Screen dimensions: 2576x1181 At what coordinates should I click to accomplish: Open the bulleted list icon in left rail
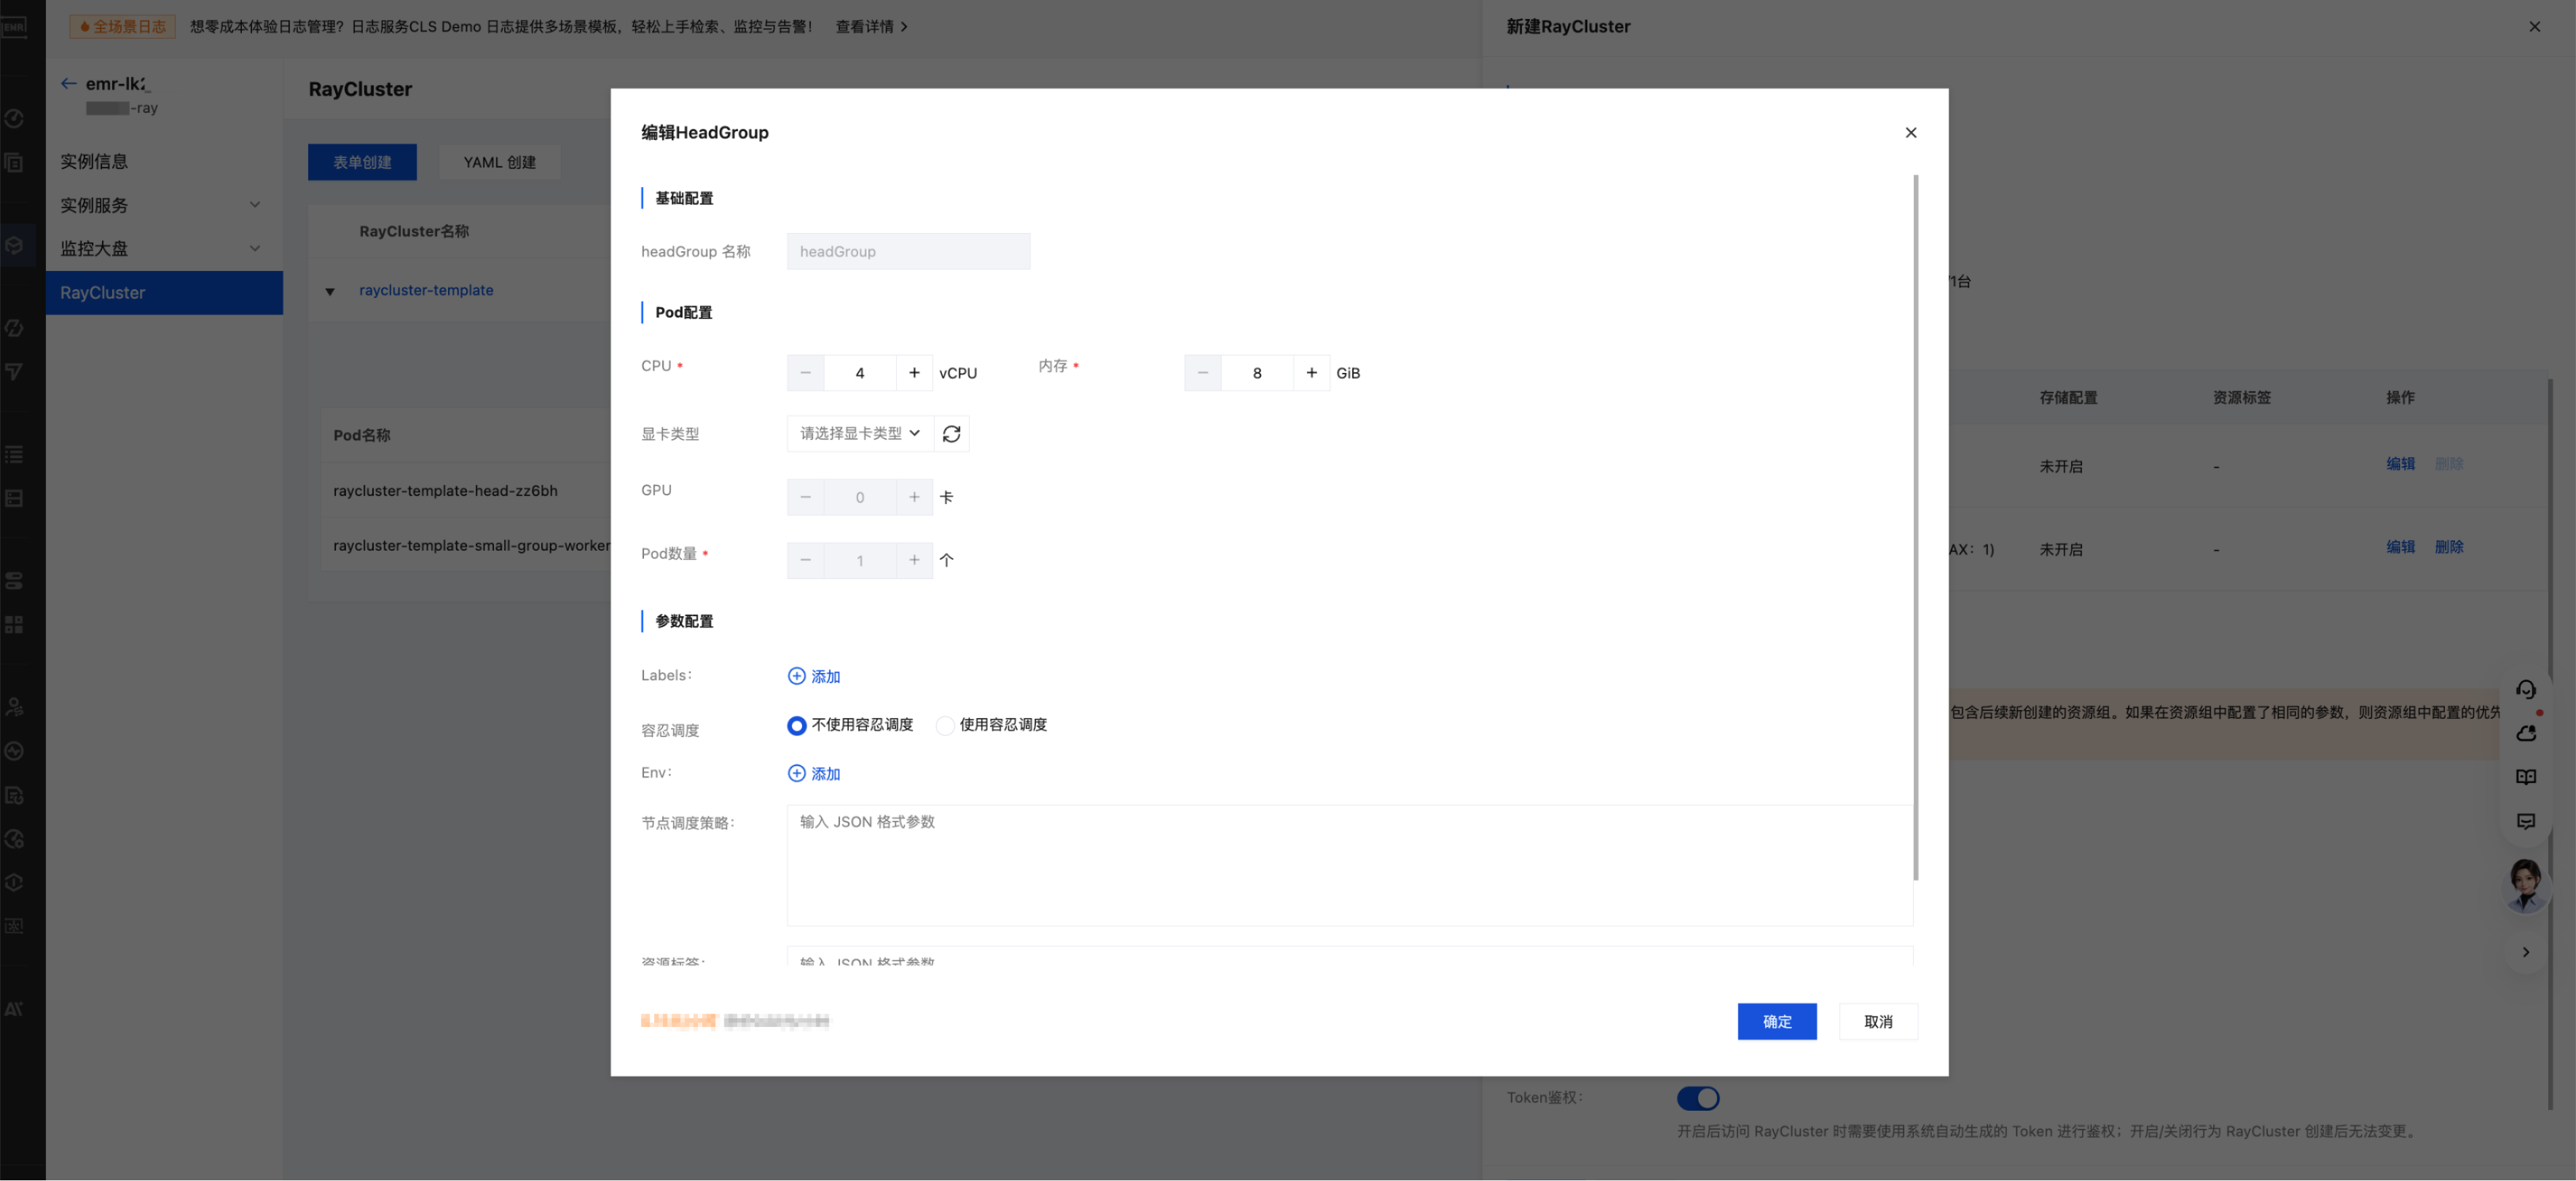tap(14, 454)
